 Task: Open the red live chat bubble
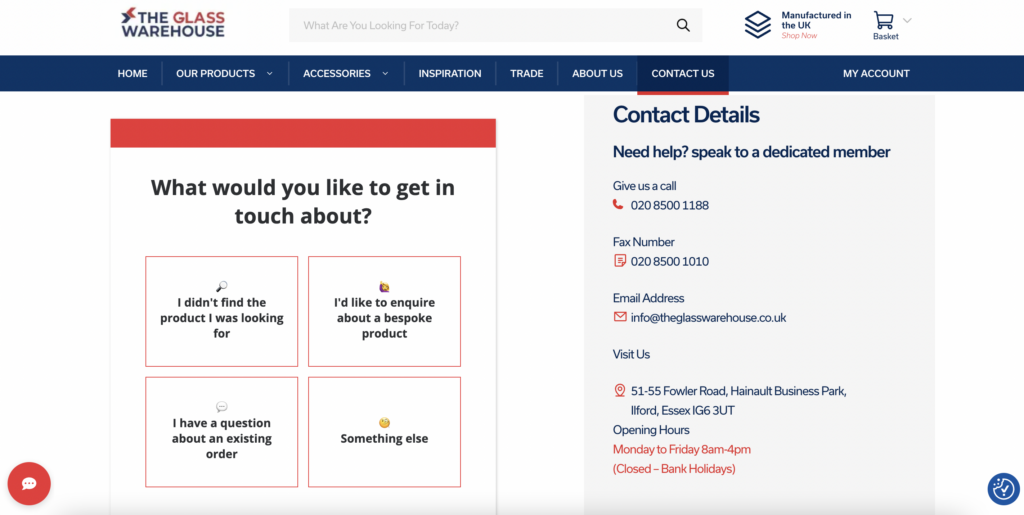pos(29,484)
